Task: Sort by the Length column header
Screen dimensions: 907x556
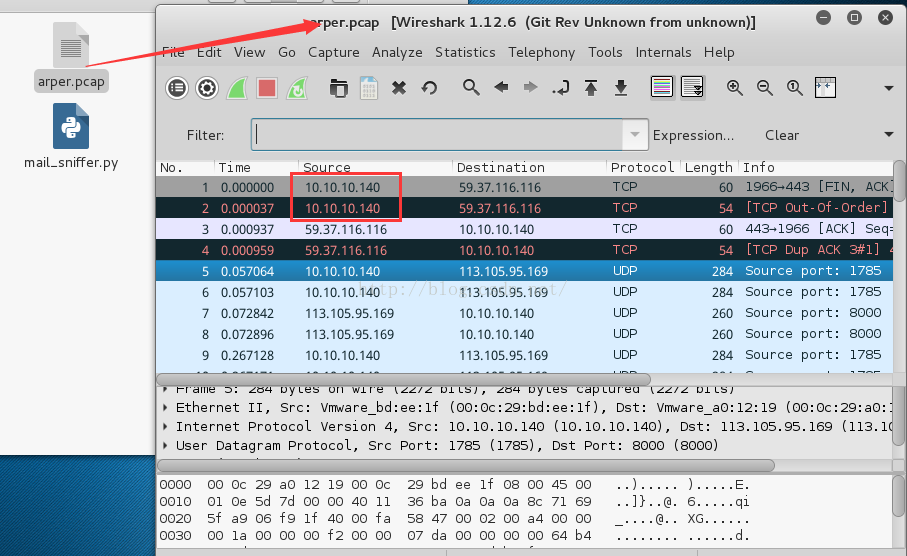Action: (x=709, y=168)
